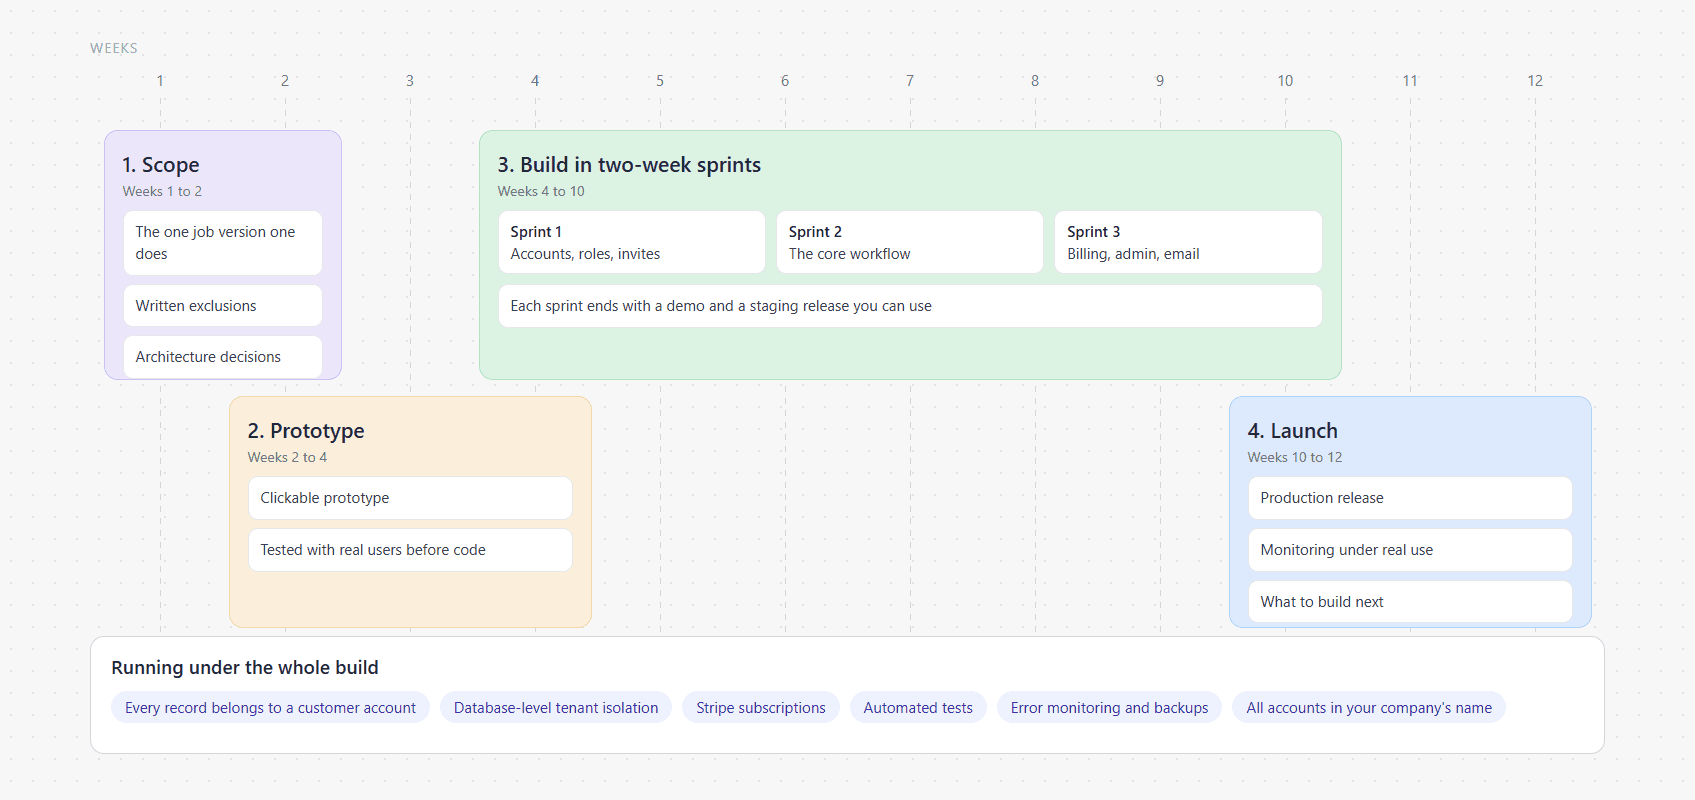Viewport: 1695px width, 800px height.
Task: Click 'Error monitoring and backups' tag
Action: pos(1109,708)
